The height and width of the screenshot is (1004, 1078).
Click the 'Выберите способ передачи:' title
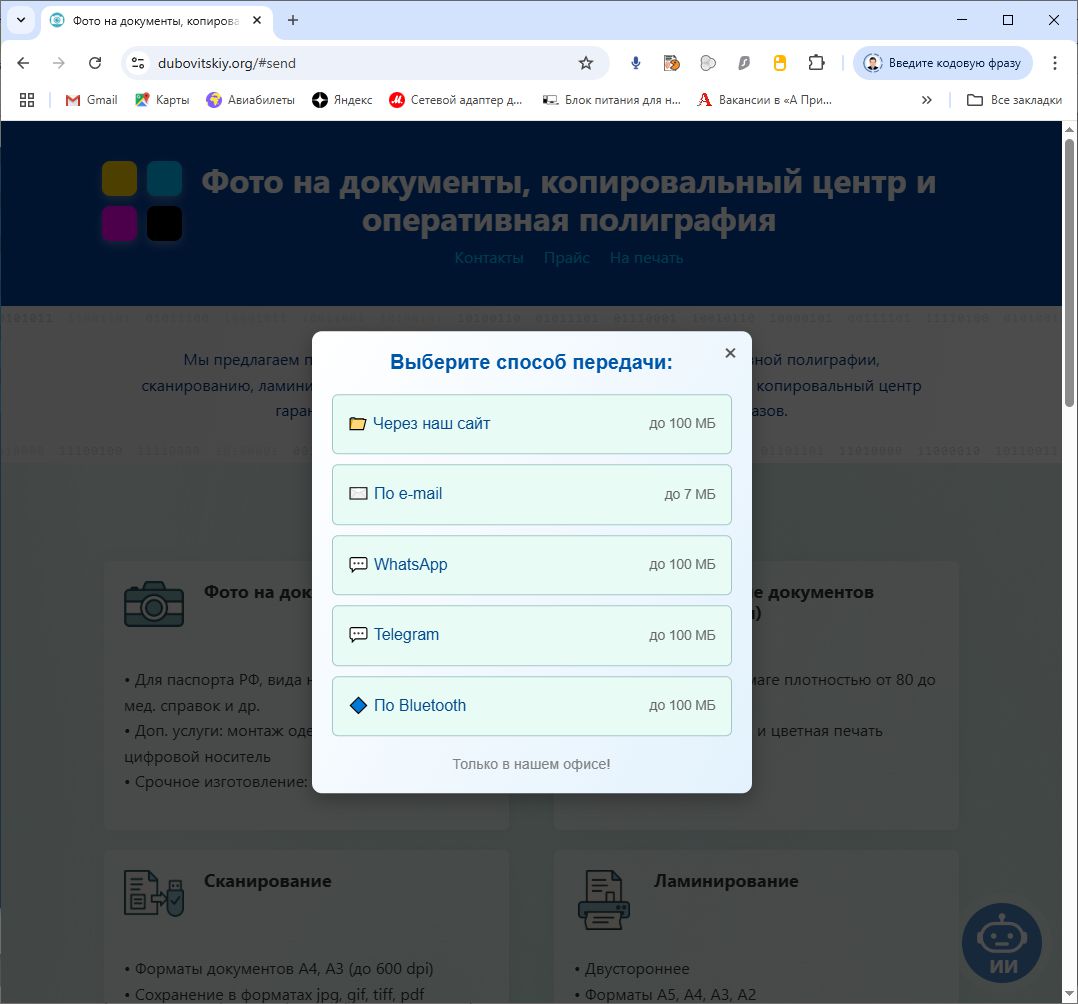pyautogui.click(x=531, y=362)
